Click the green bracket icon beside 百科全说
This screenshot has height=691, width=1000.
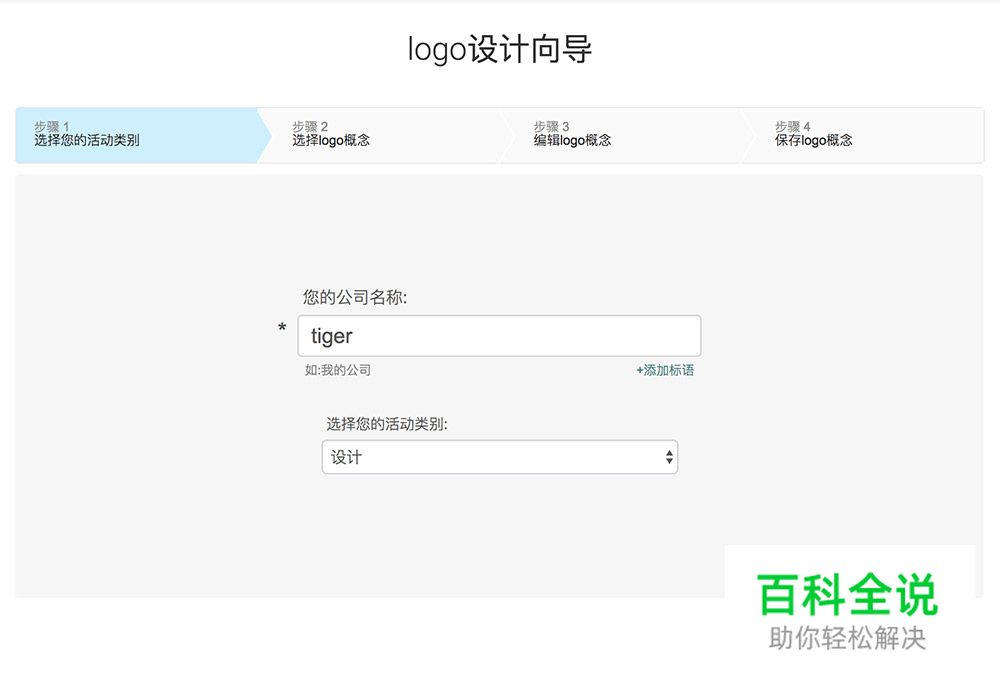(x=761, y=594)
